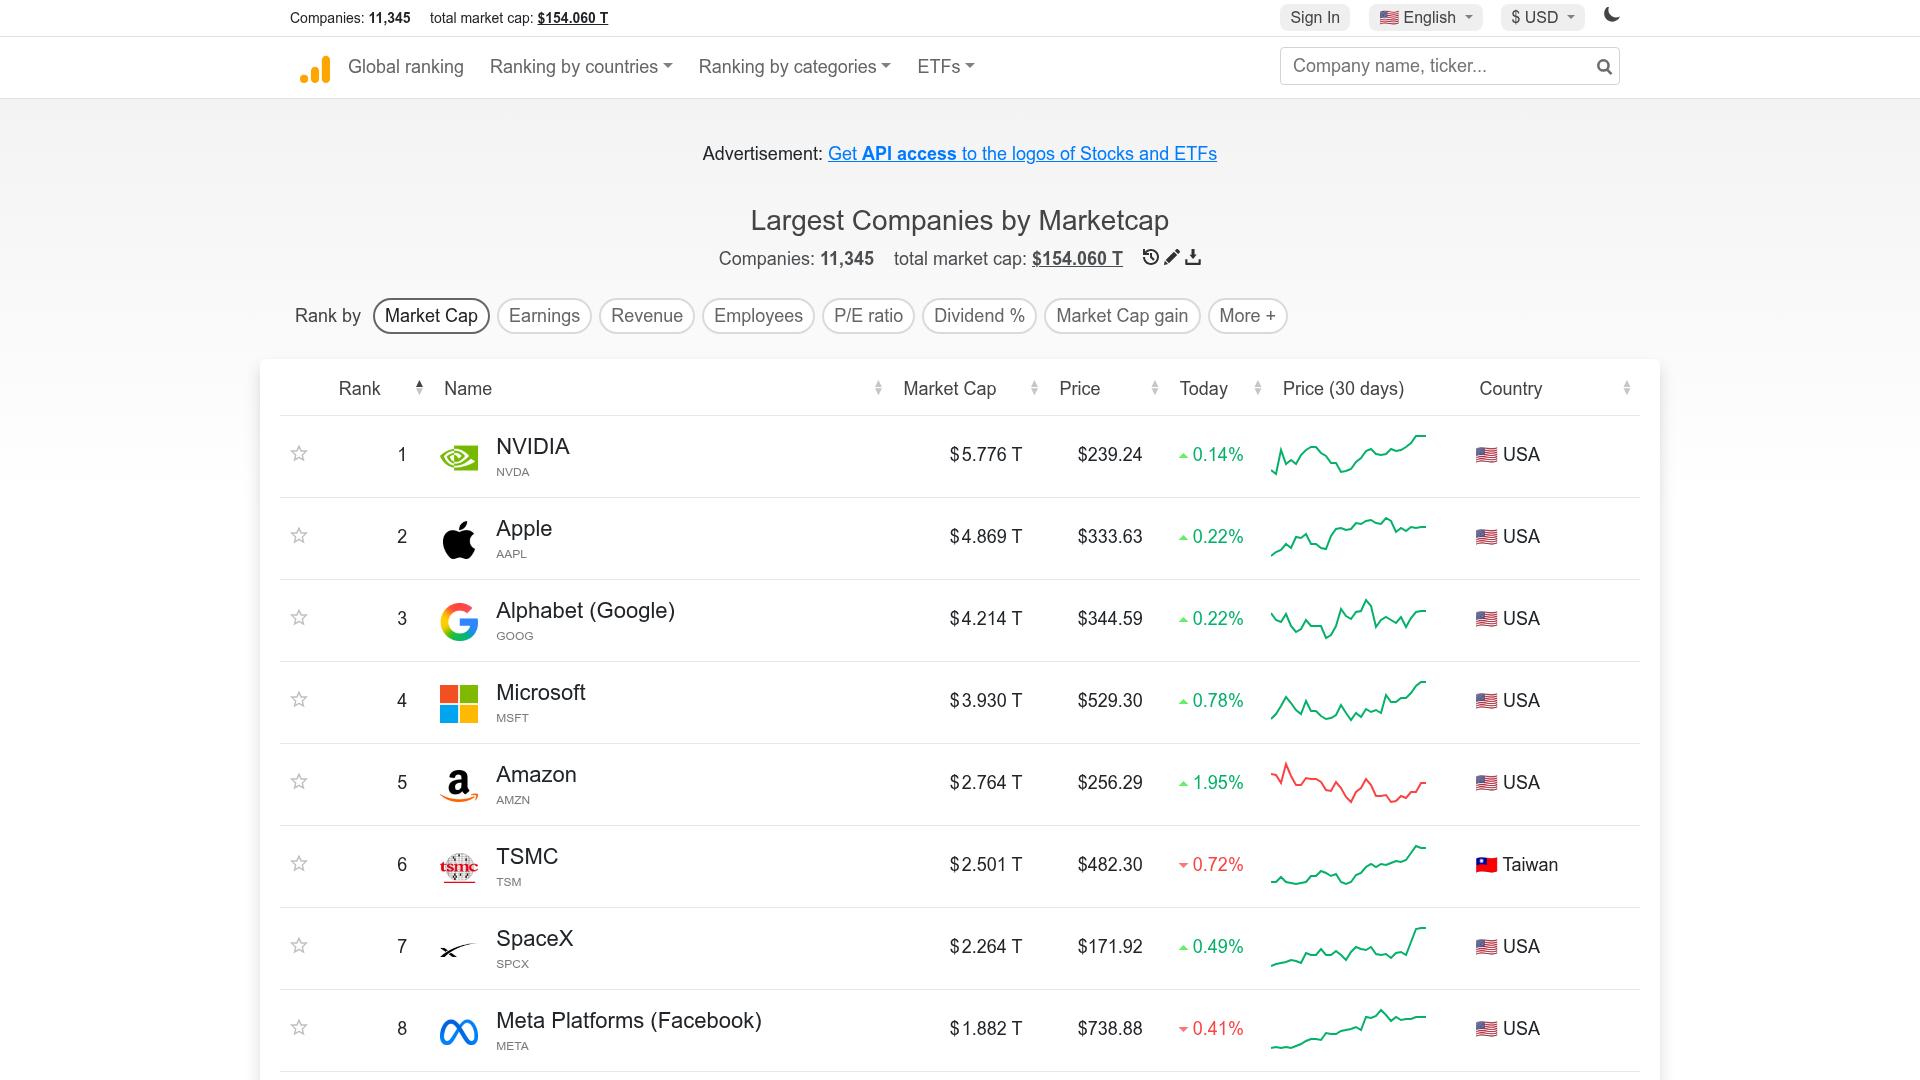The width and height of the screenshot is (1920, 1080).
Task: Open the market cap history icon
Action: click(x=1150, y=257)
